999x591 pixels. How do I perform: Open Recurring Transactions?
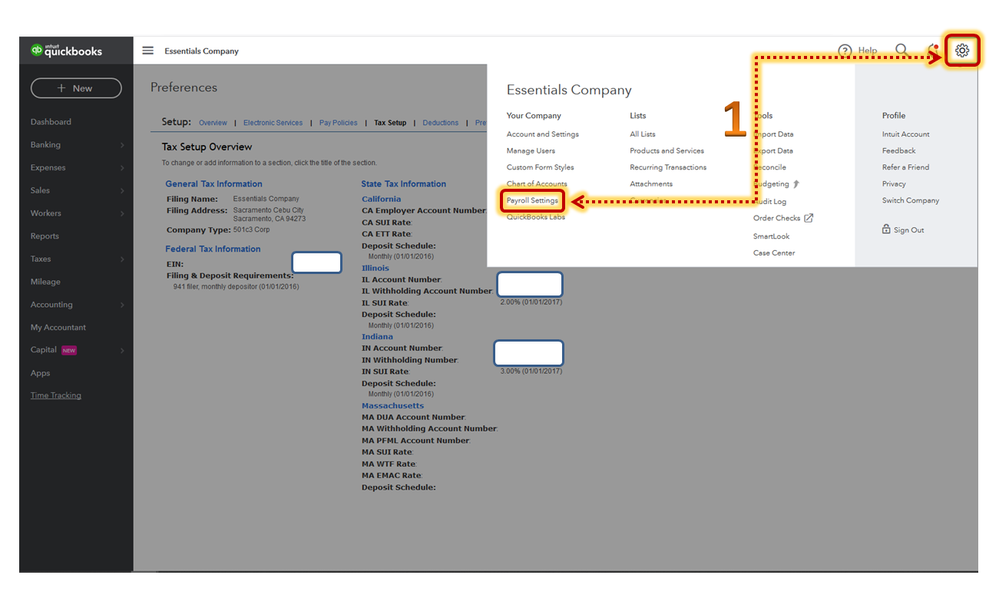[x=668, y=167]
